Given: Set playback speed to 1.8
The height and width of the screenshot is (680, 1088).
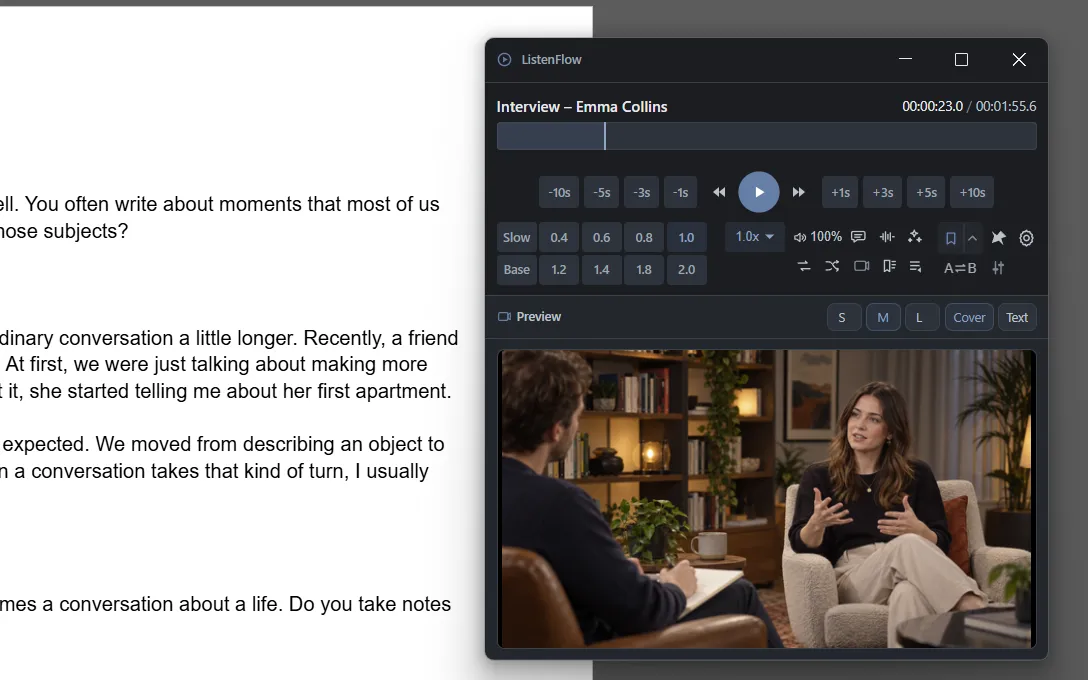Looking at the screenshot, I should 644,269.
